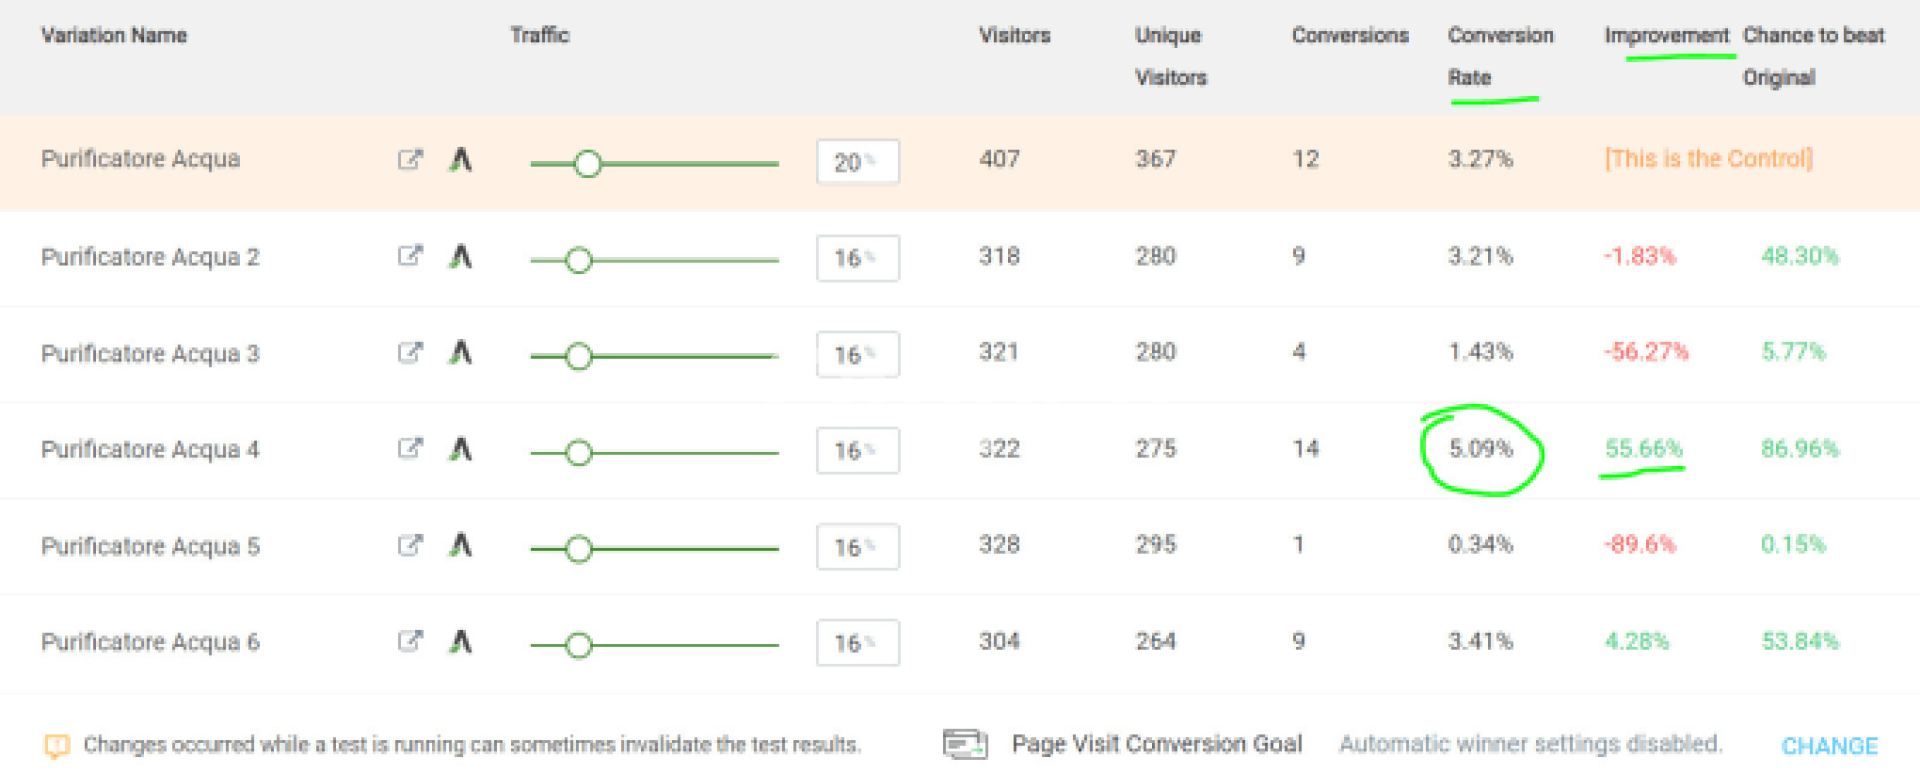Click traffic percentage field for Purificatore Acqua 5

(x=857, y=547)
